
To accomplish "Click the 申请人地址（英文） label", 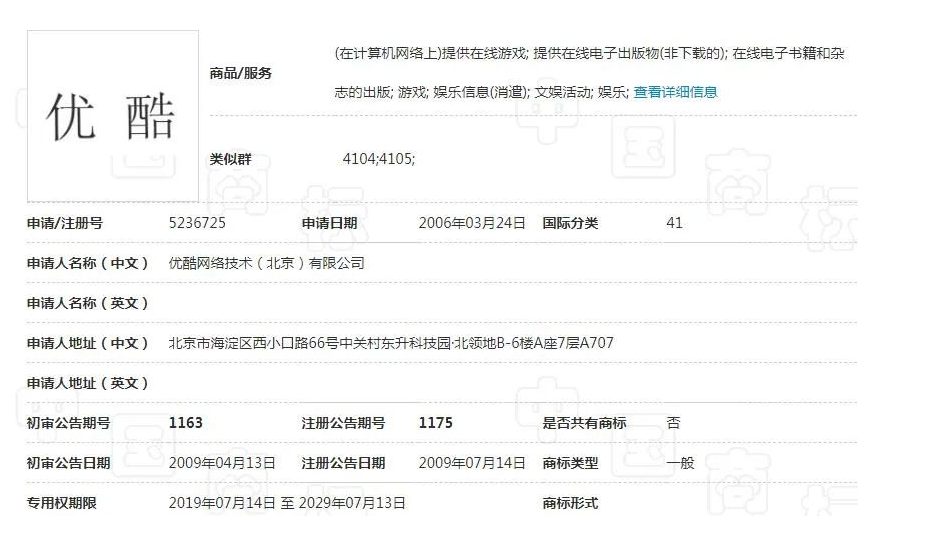I will point(88,383).
